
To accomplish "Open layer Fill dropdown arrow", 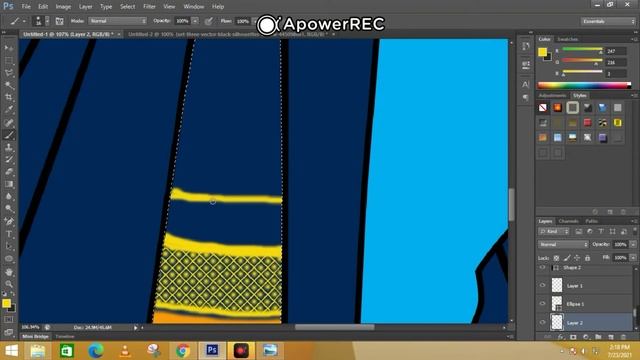I will 633,258.
